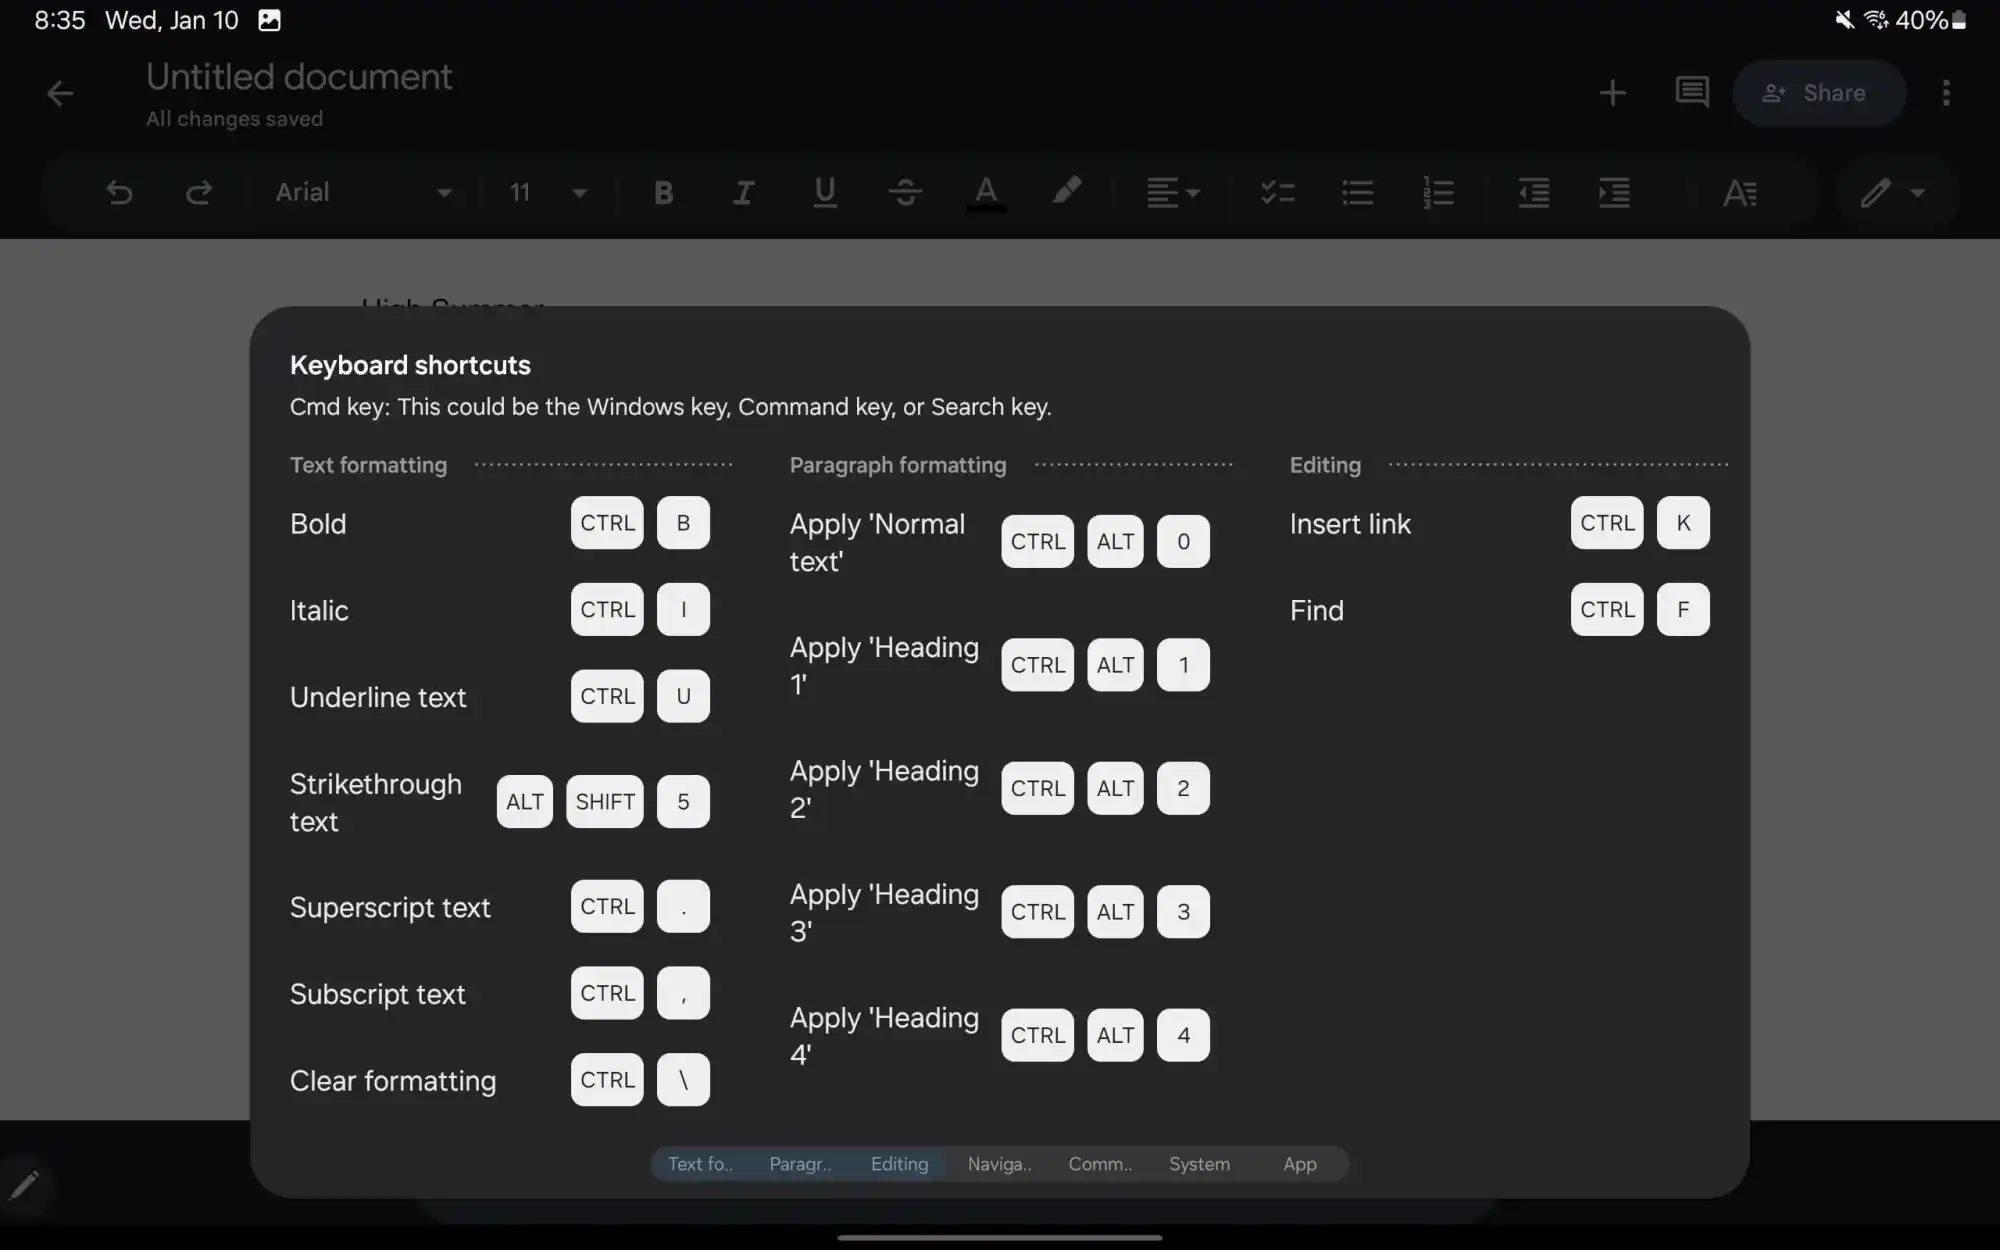Click the Superscript text label
The width and height of the screenshot is (2000, 1250).
coord(390,908)
